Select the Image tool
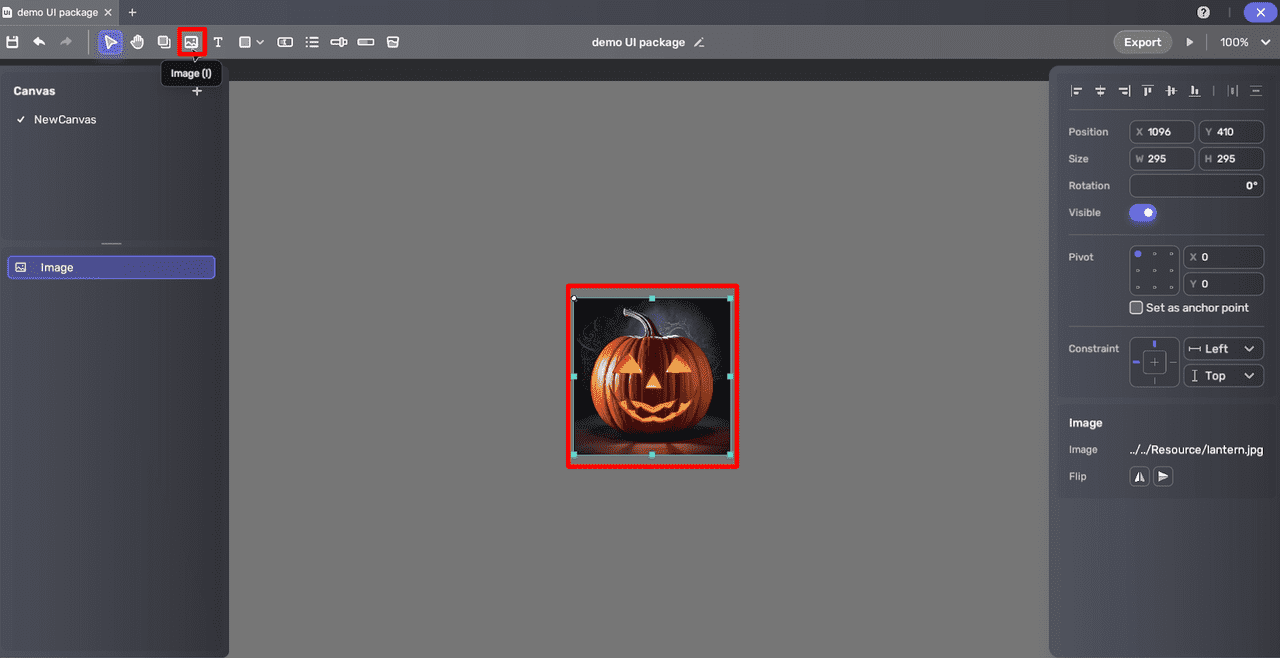The height and width of the screenshot is (658, 1280). 191,42
